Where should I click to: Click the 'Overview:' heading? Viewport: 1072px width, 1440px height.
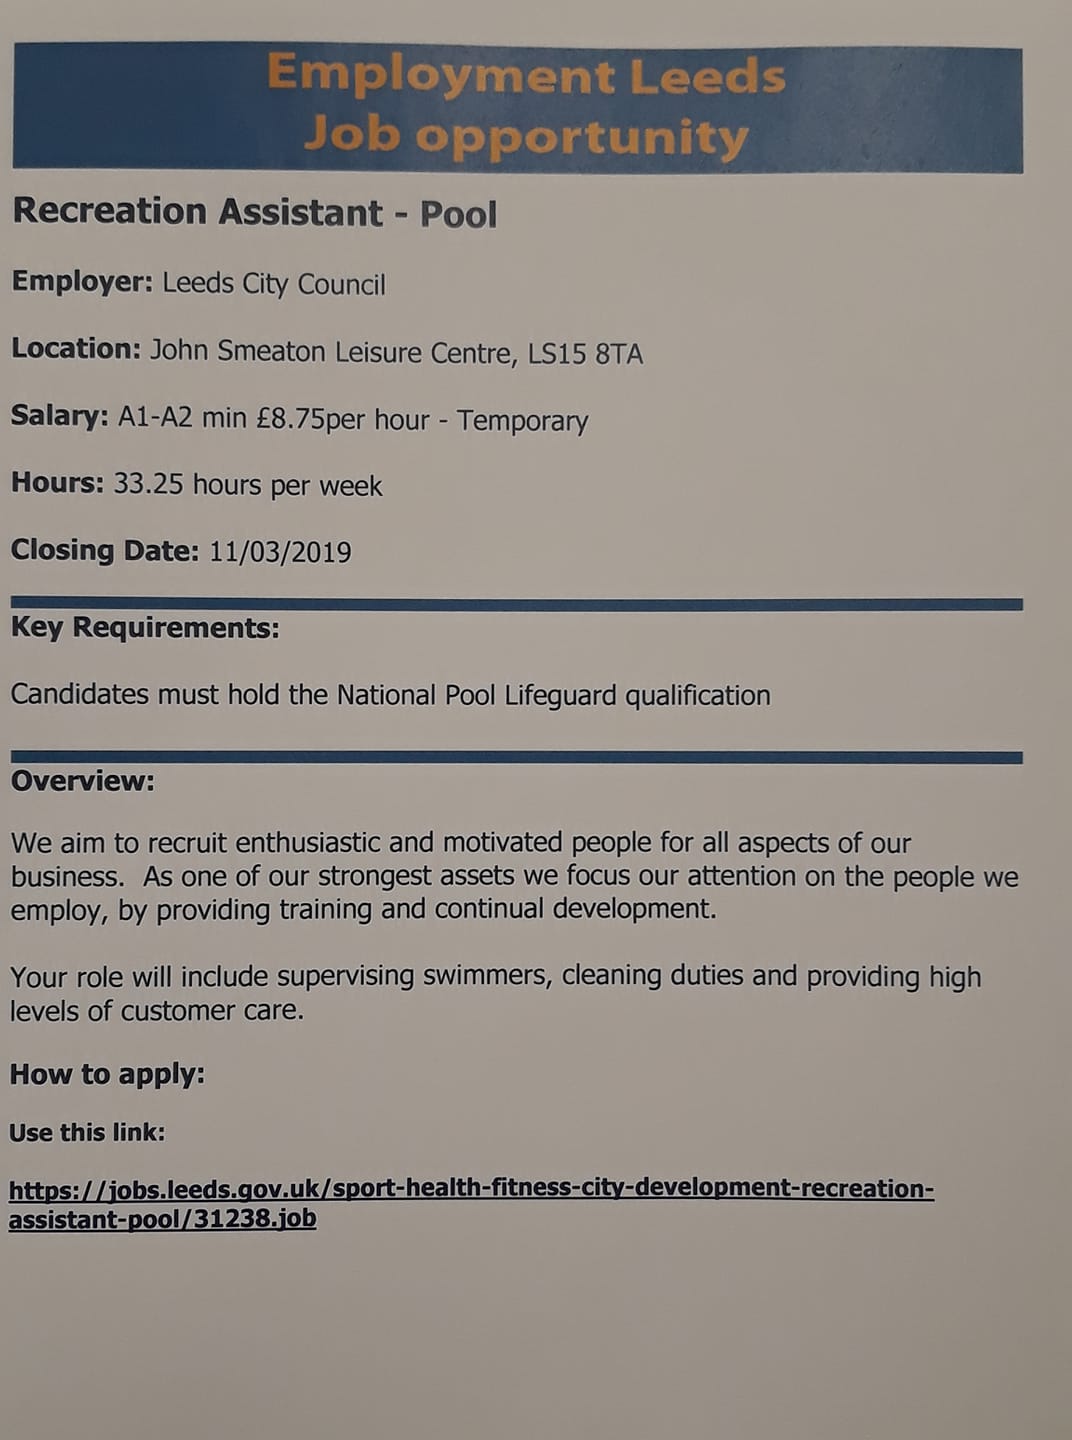click(x=83, y=781)
